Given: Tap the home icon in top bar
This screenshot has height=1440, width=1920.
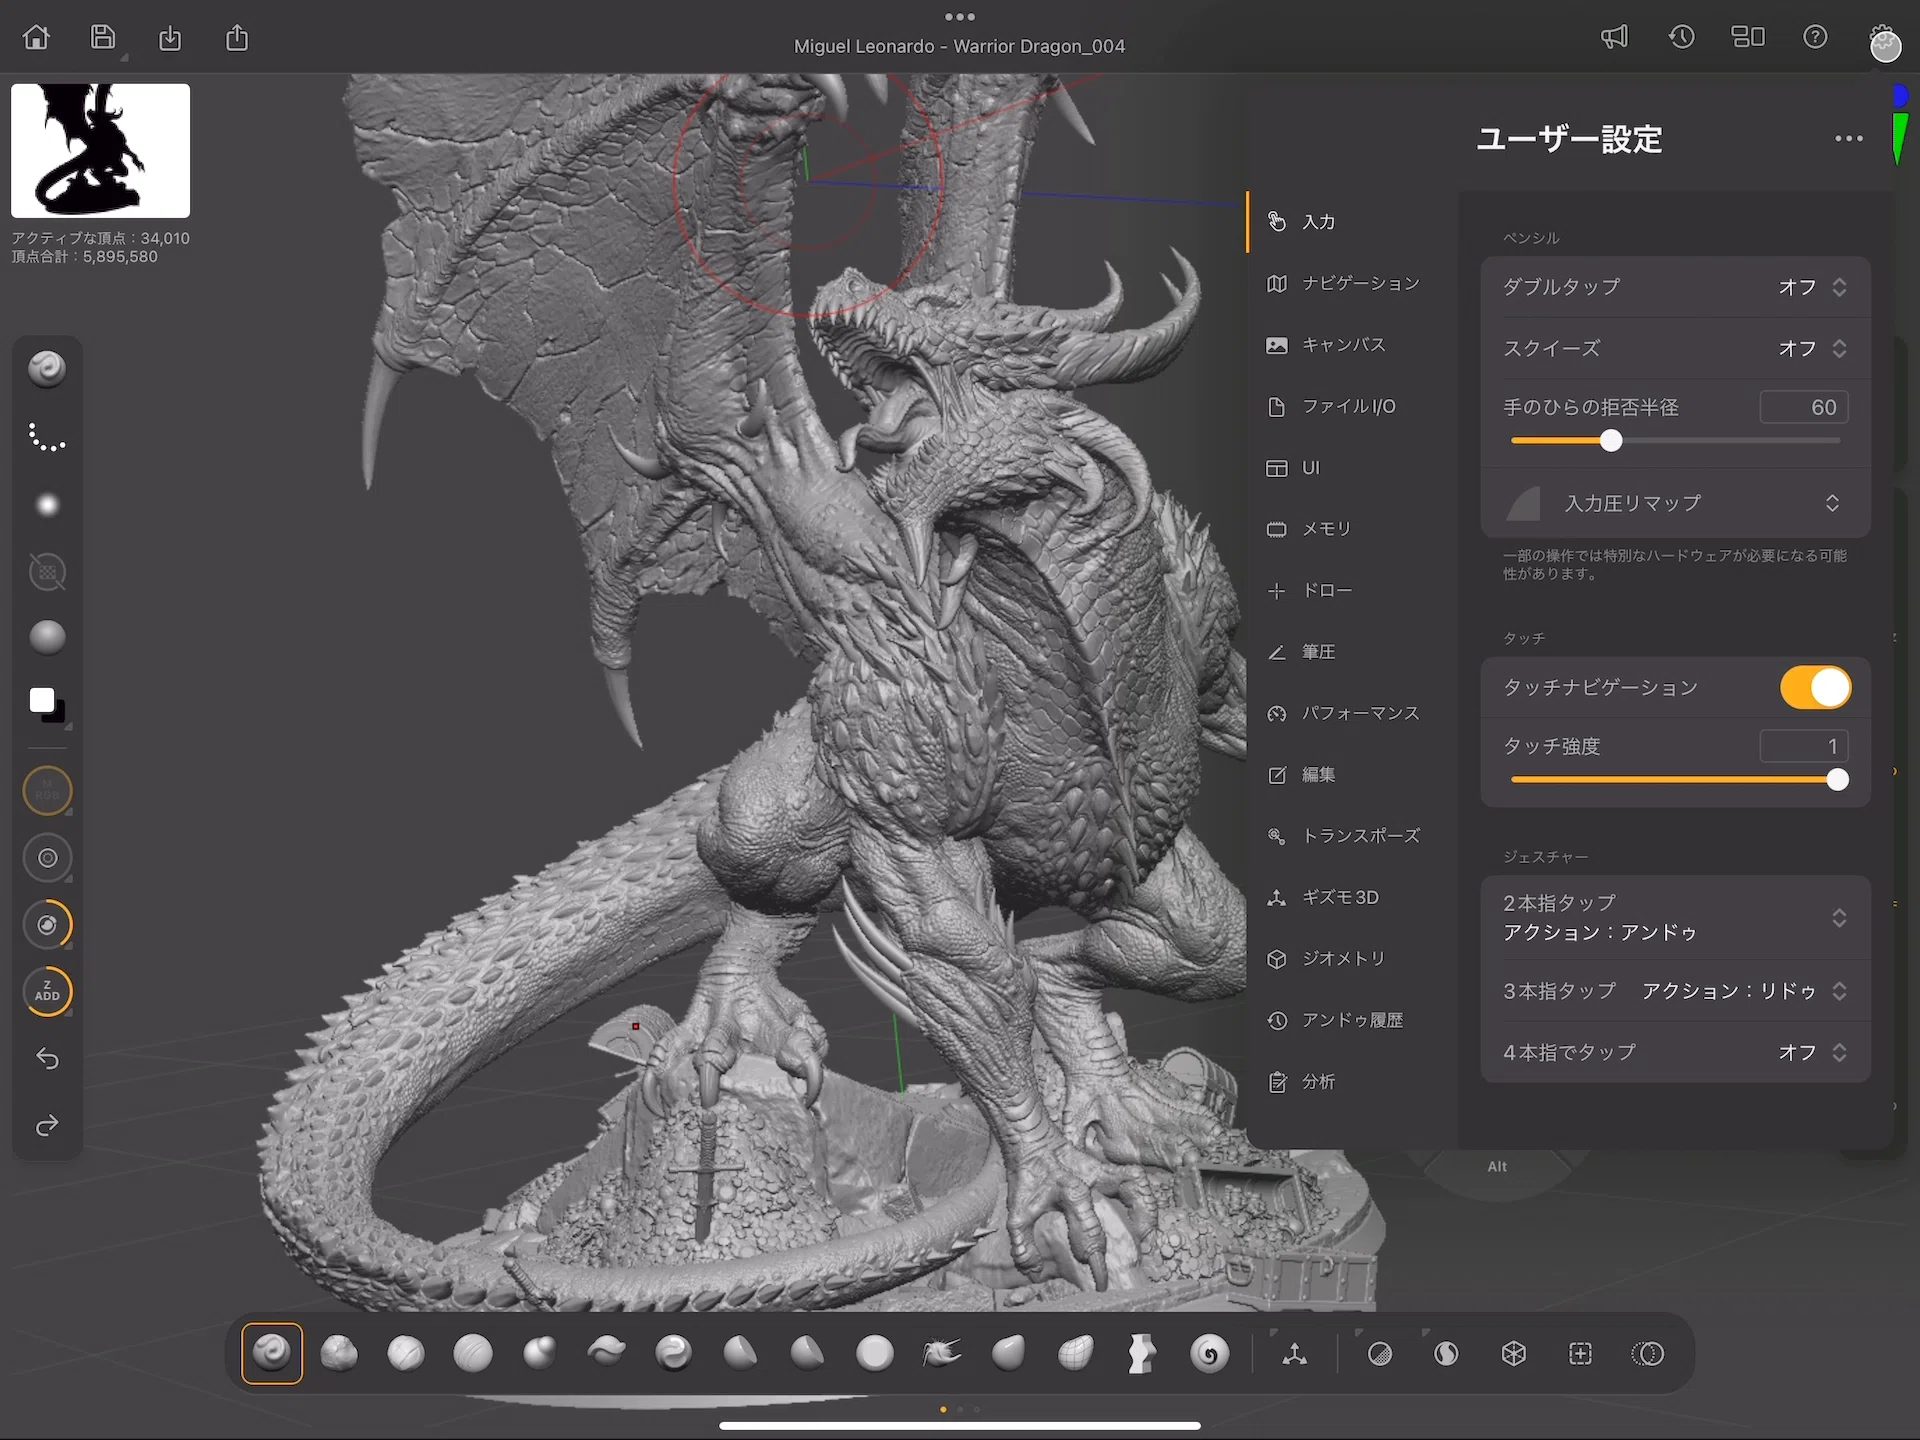Looking at the screenshot, I should point(36,38).
